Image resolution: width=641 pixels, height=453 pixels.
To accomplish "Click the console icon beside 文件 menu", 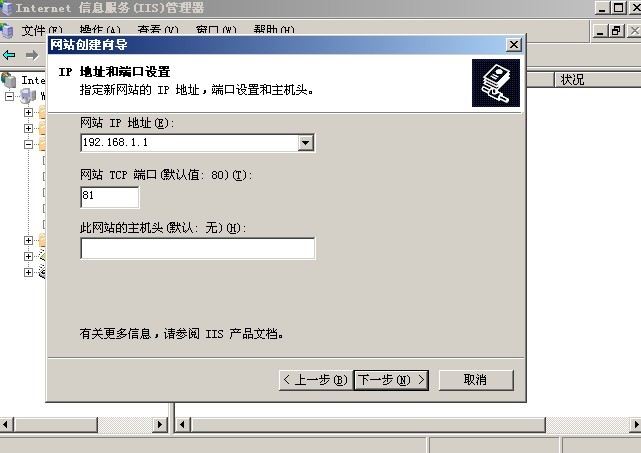I will point(7,31).
